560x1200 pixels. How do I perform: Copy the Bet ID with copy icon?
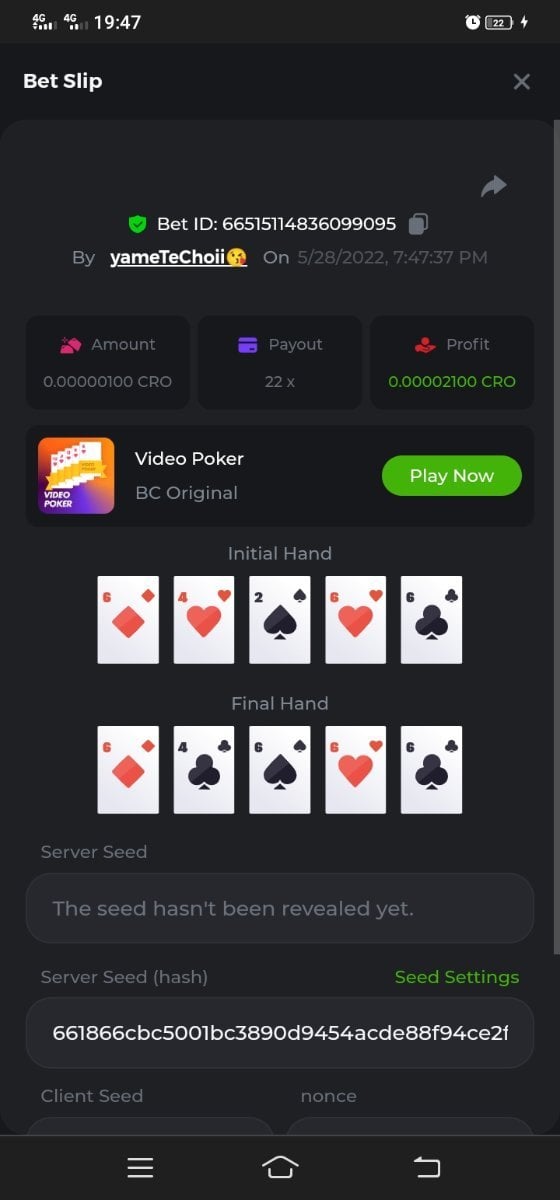(420, 223)
